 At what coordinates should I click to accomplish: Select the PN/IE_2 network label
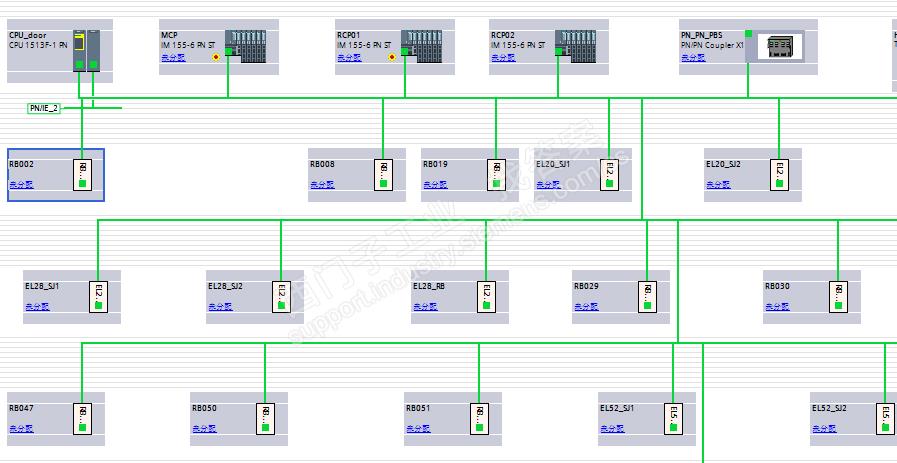coord(44,108)
